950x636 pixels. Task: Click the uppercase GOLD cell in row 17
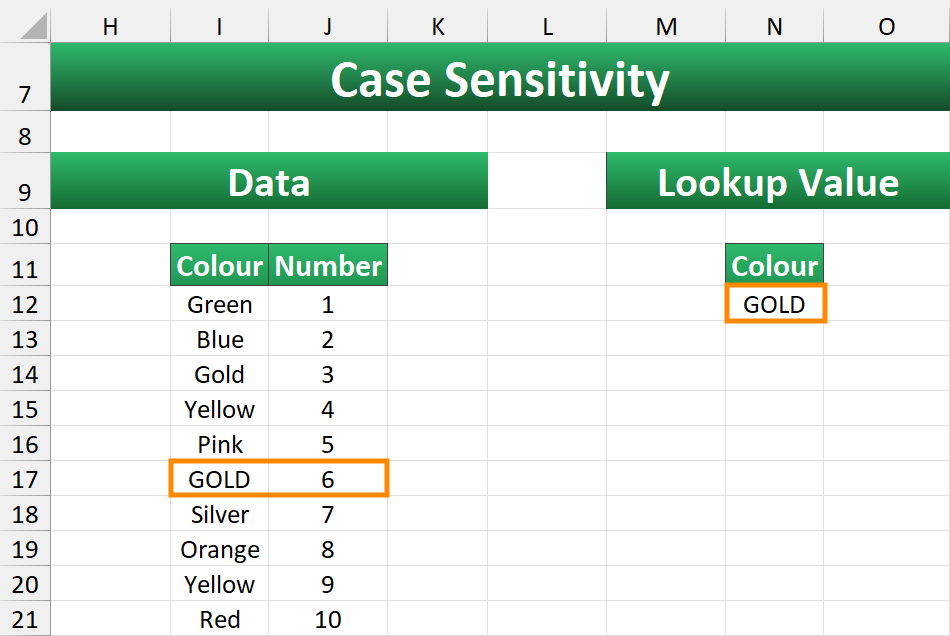[x=220, y=480]
